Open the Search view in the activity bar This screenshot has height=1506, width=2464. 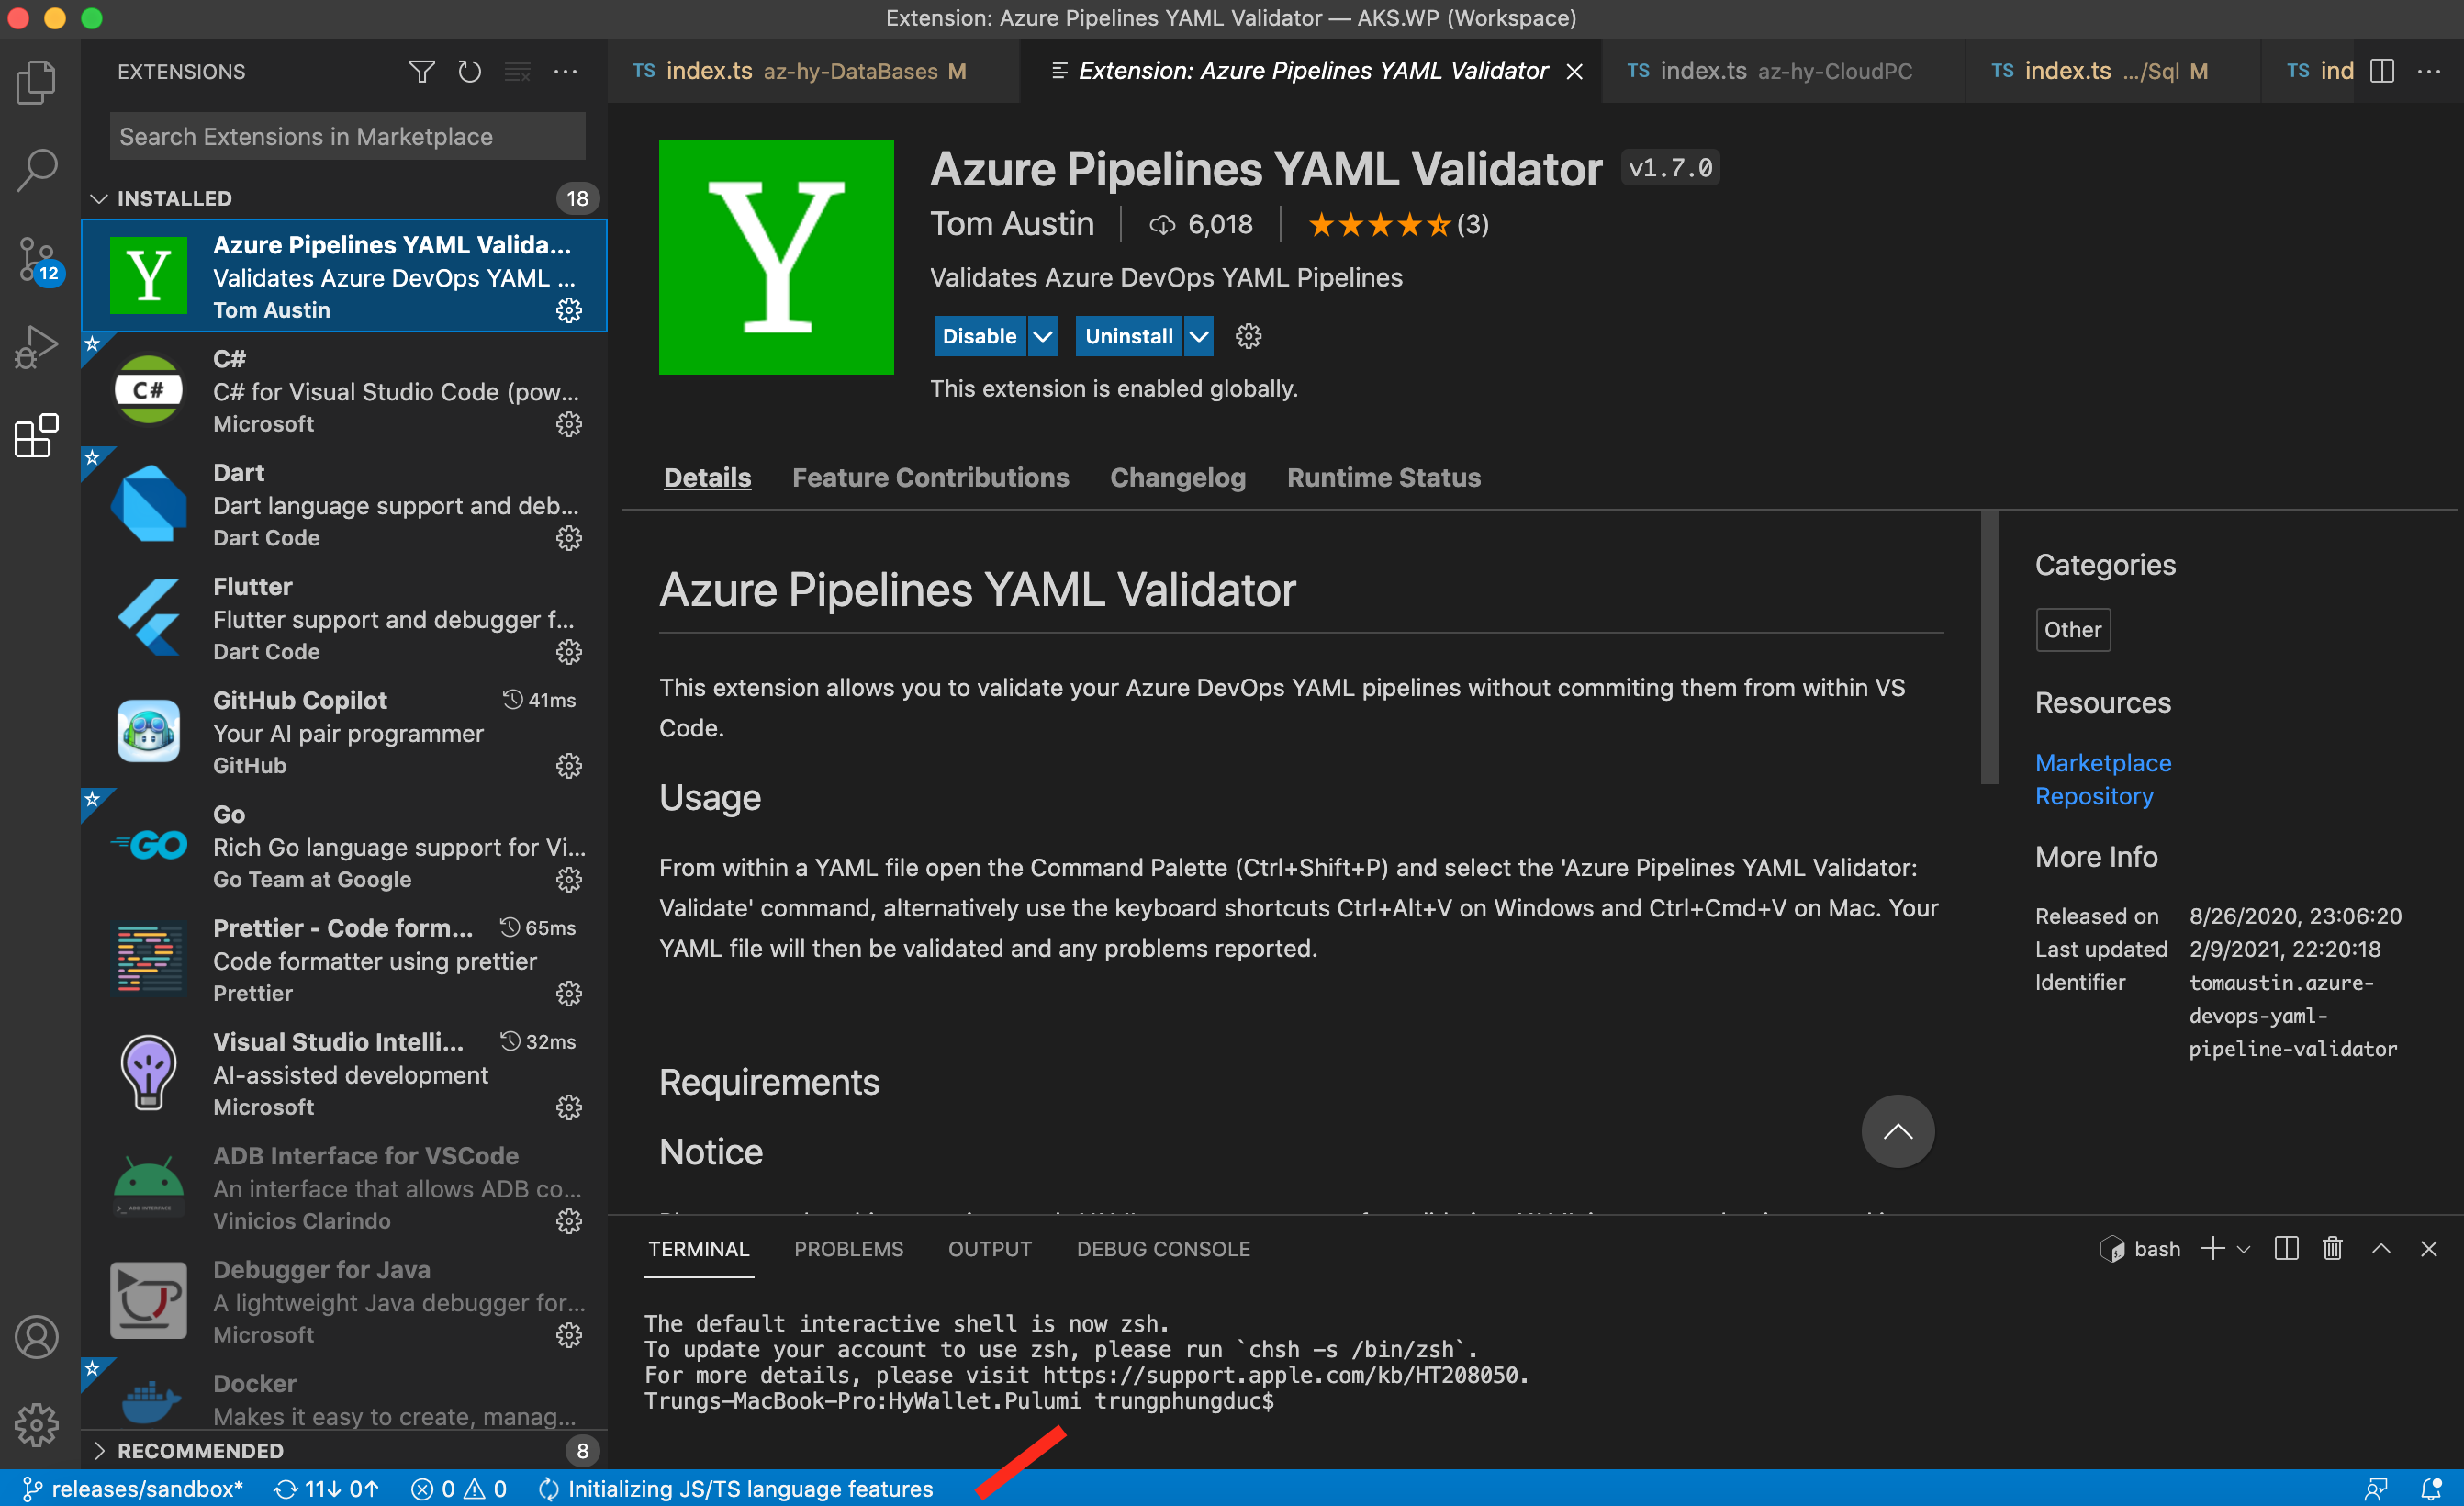(x=37, y=168)
